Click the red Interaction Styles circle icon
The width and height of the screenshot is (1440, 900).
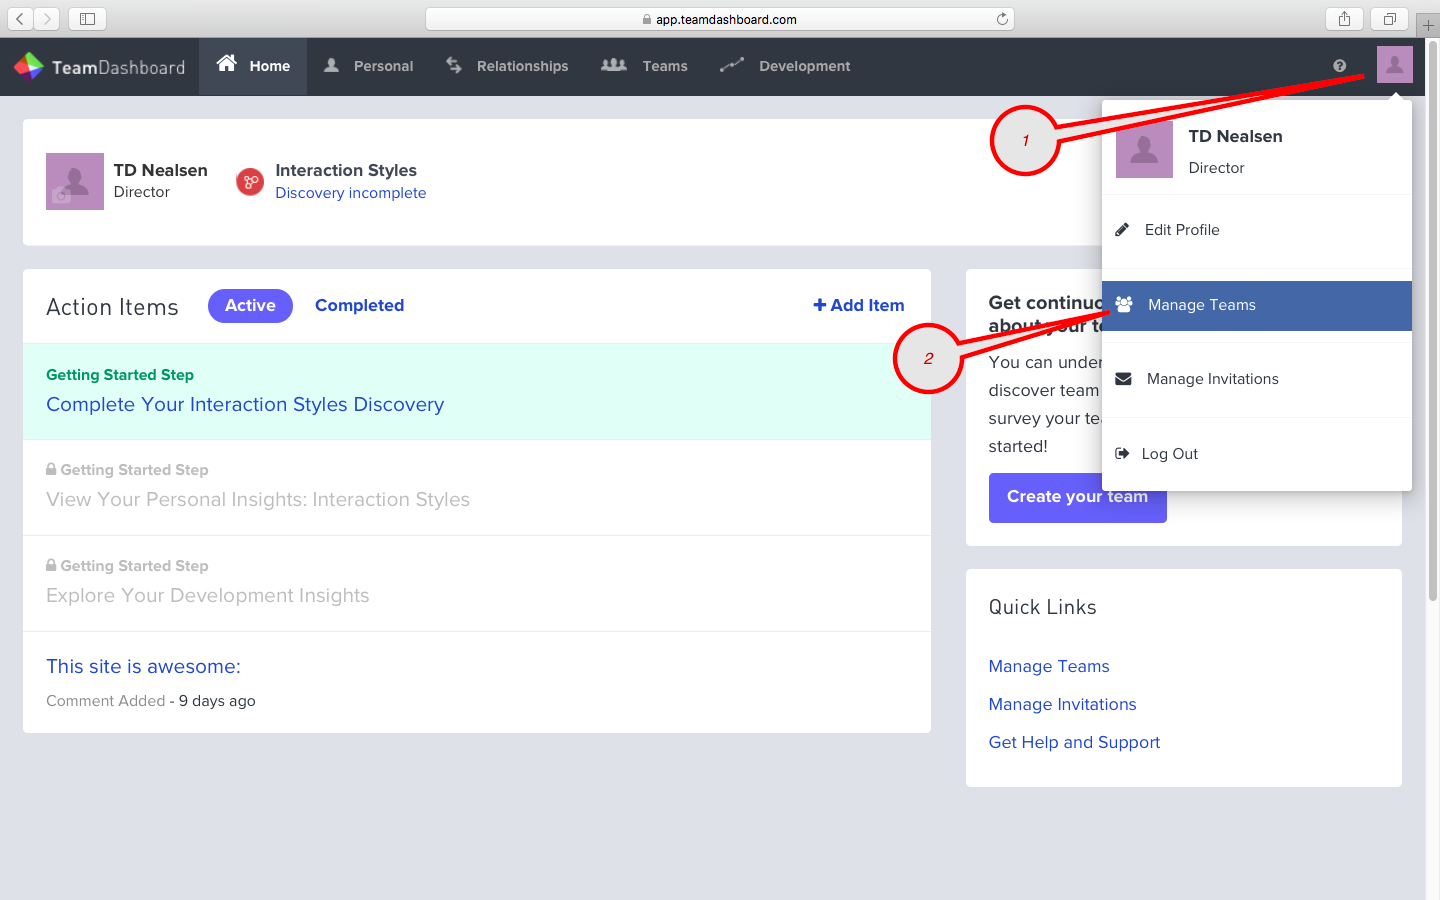(x=250, y=182)
